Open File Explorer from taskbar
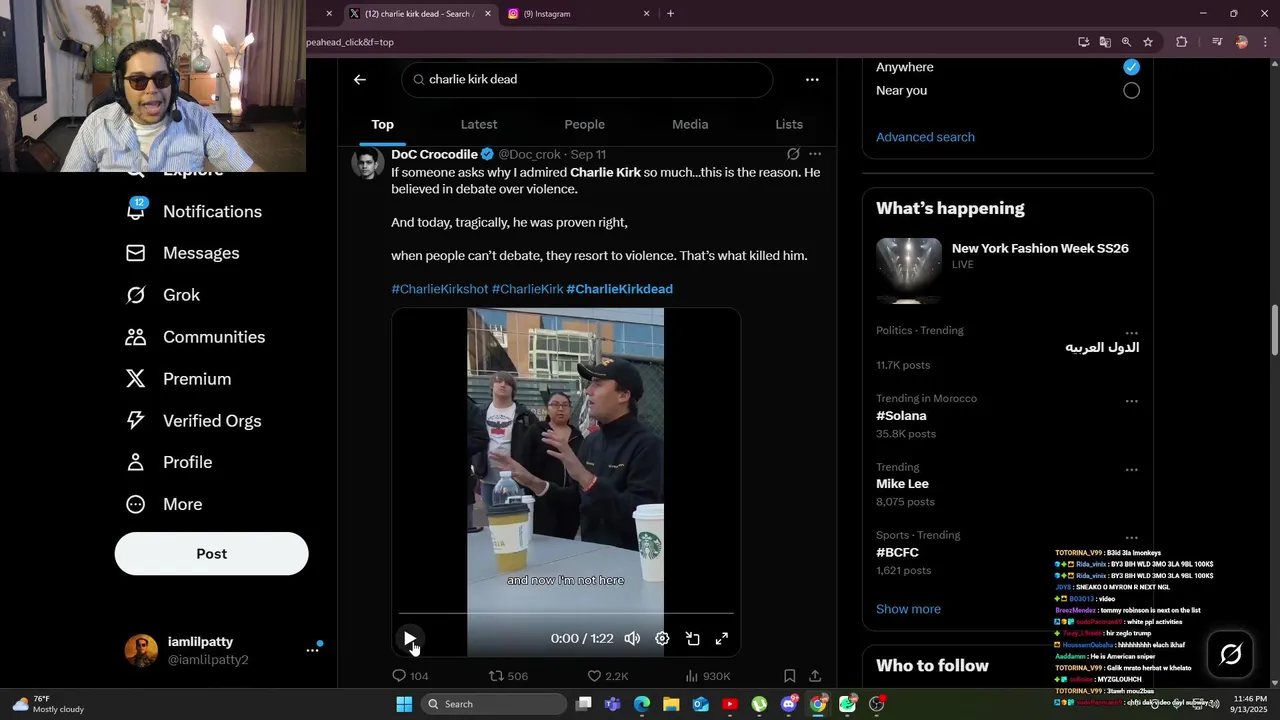 tap(671, 704)
